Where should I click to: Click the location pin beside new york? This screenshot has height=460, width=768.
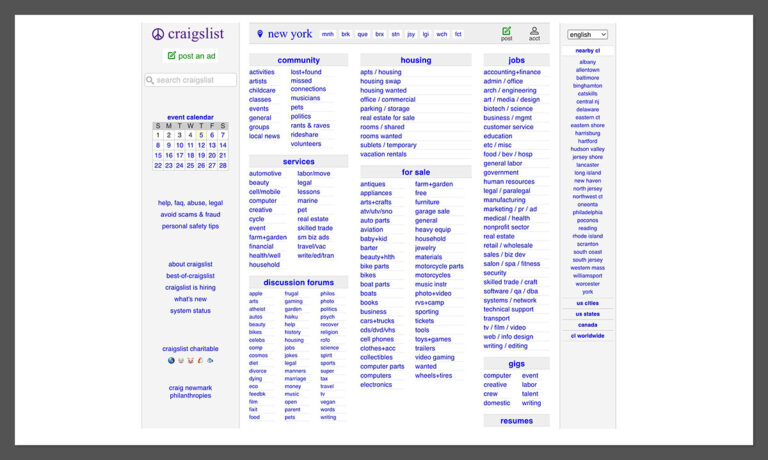[260, 34]
